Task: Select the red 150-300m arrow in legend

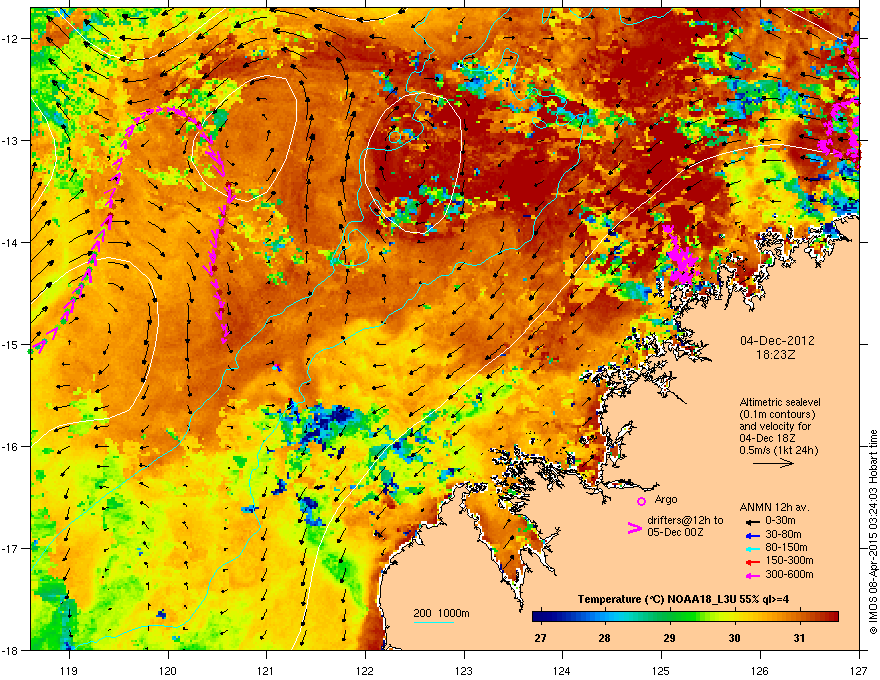Action: tap(751, 561)
